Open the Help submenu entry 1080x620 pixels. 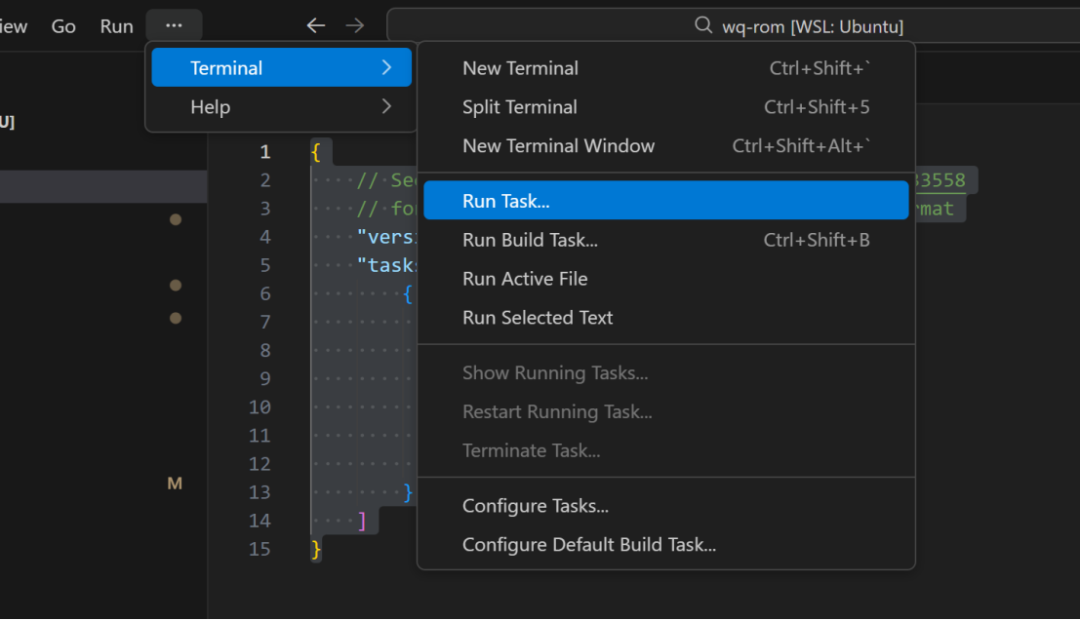click(x=281, y=107)
